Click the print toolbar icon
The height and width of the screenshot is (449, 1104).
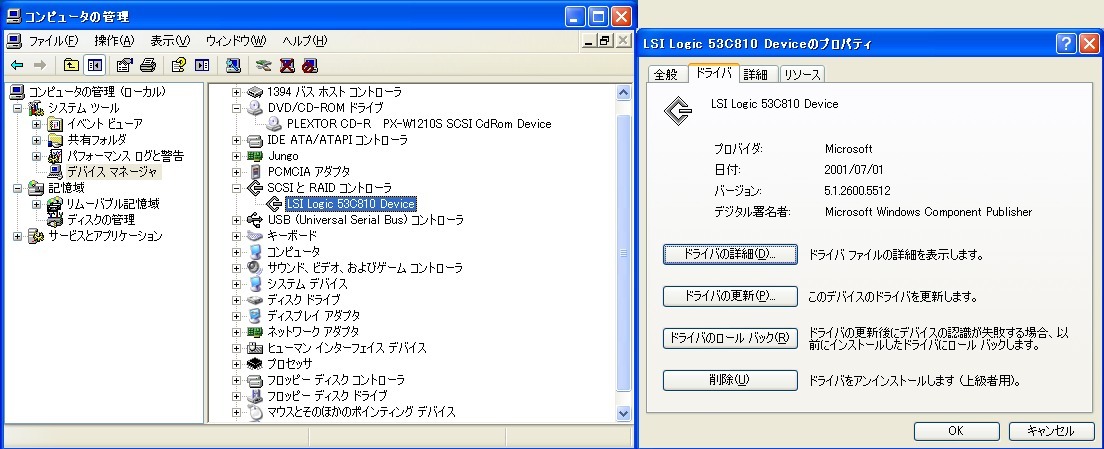point(147,65)
